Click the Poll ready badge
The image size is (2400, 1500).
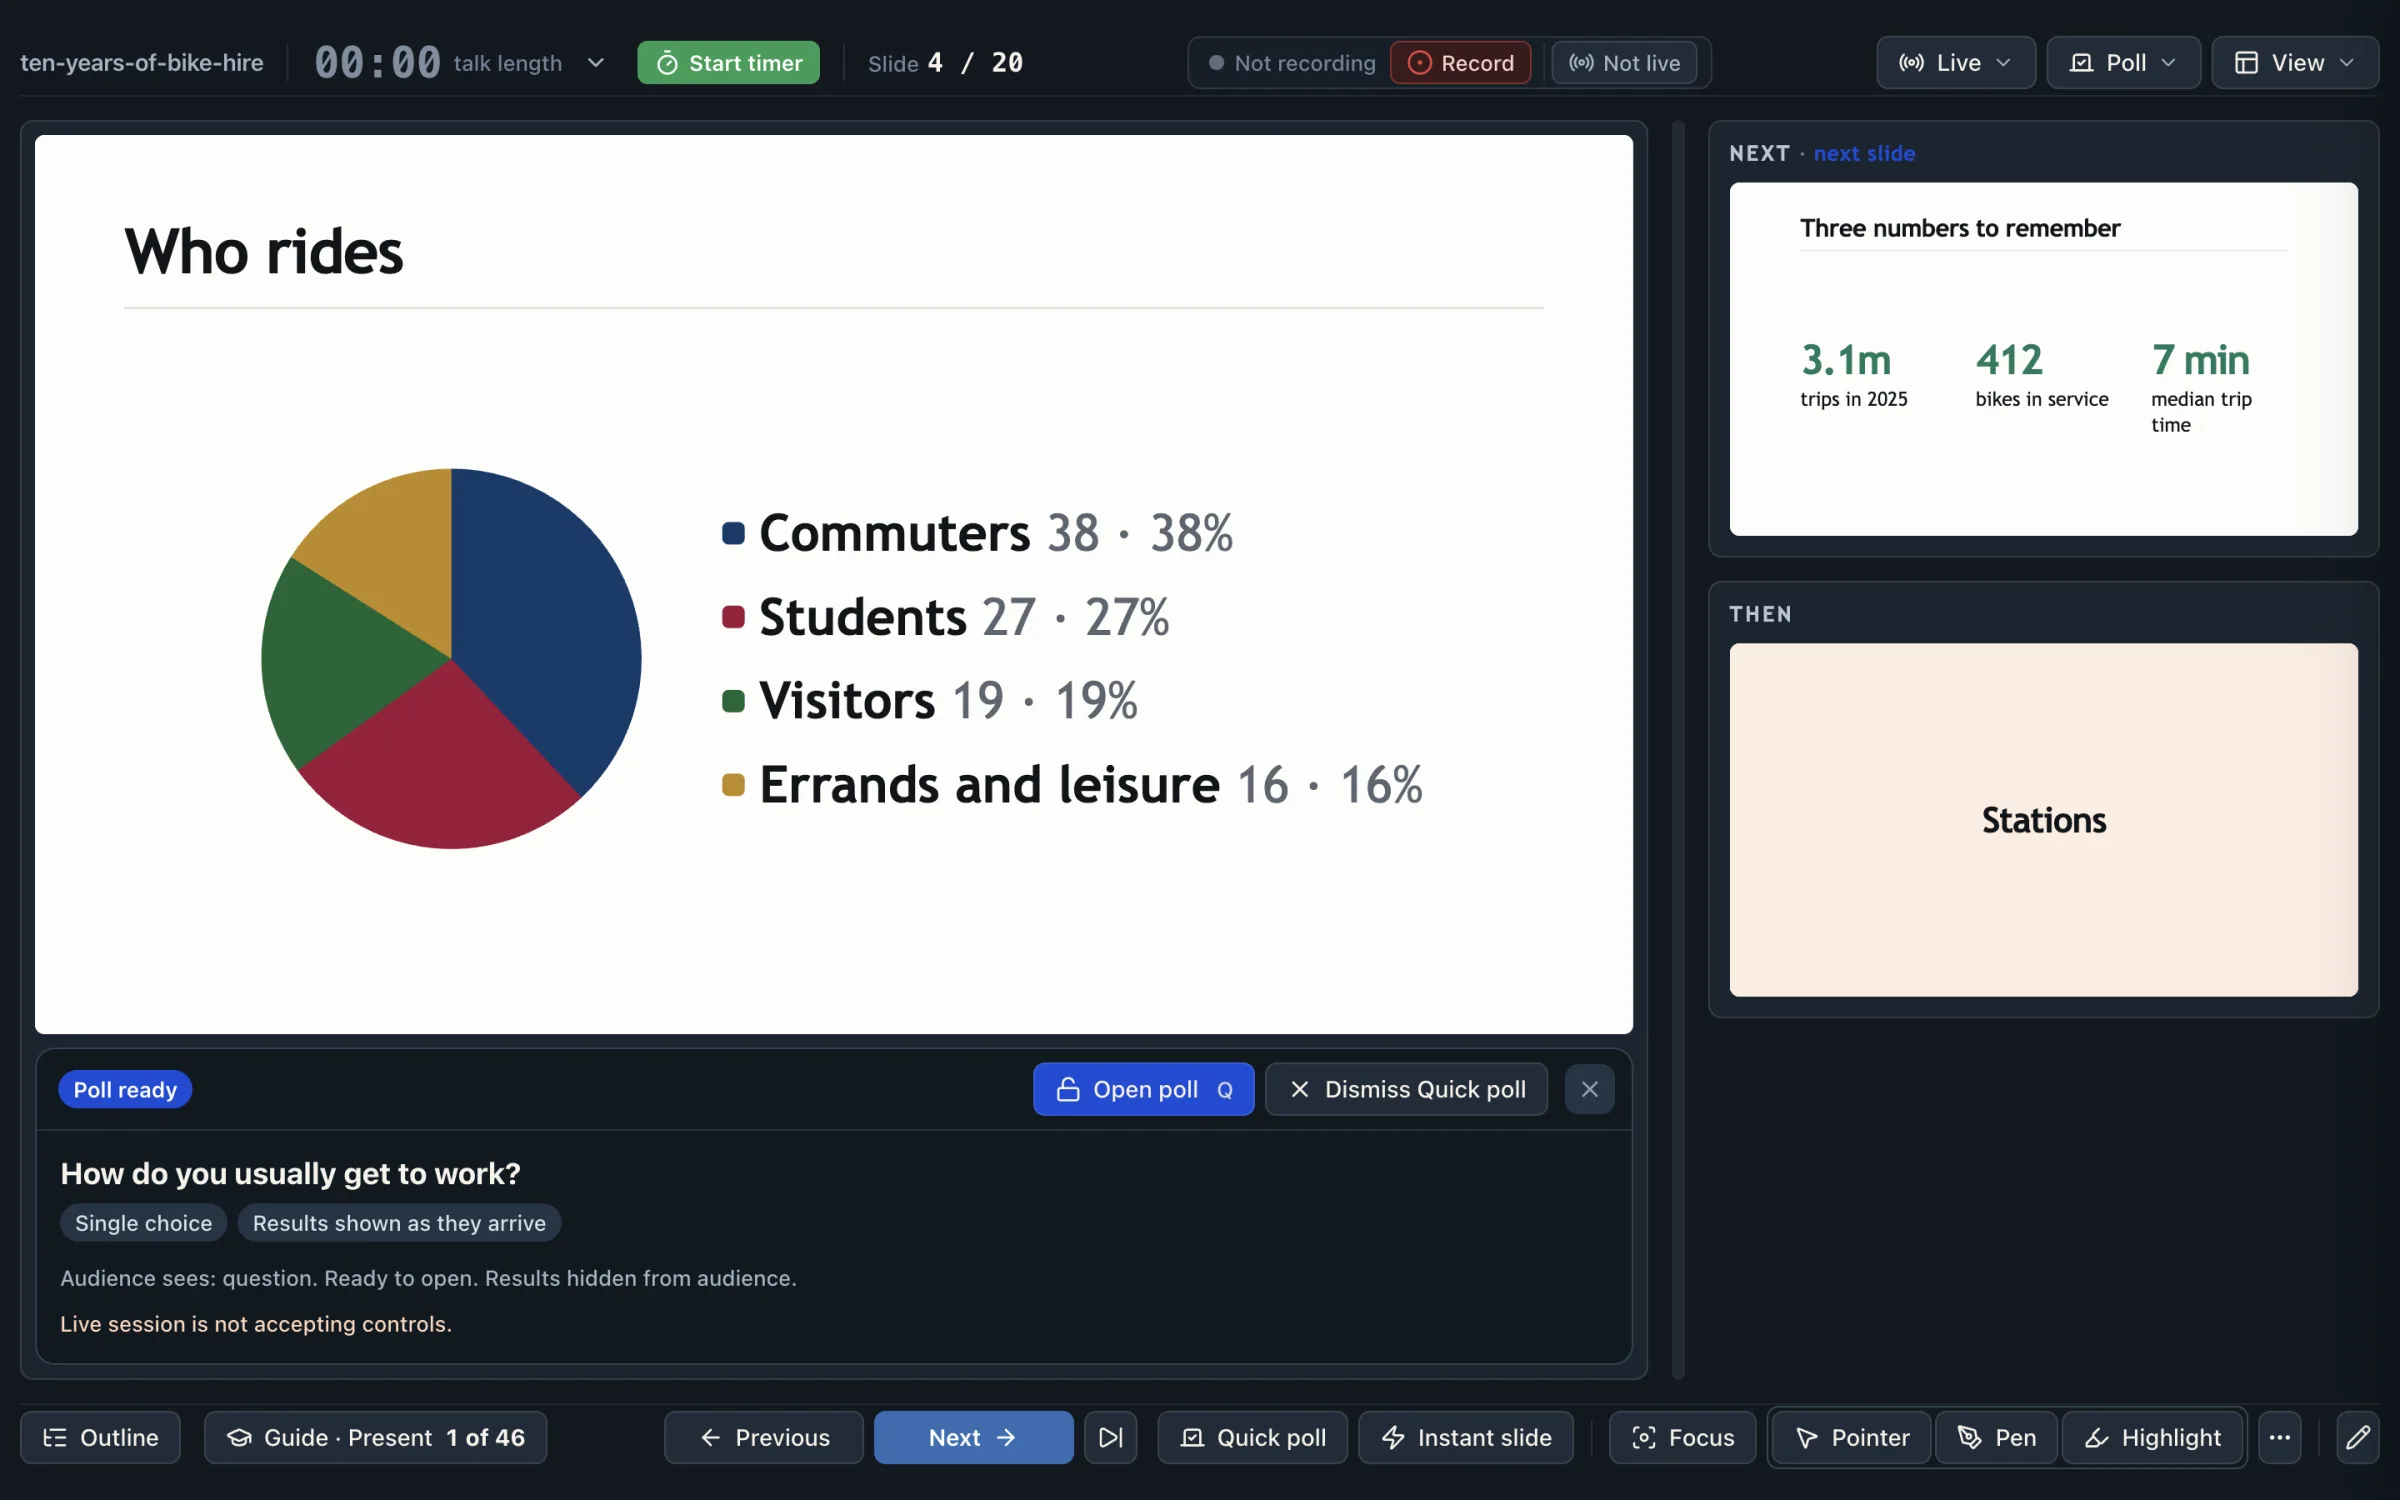pyautogui.click(x=125, y=1089)
